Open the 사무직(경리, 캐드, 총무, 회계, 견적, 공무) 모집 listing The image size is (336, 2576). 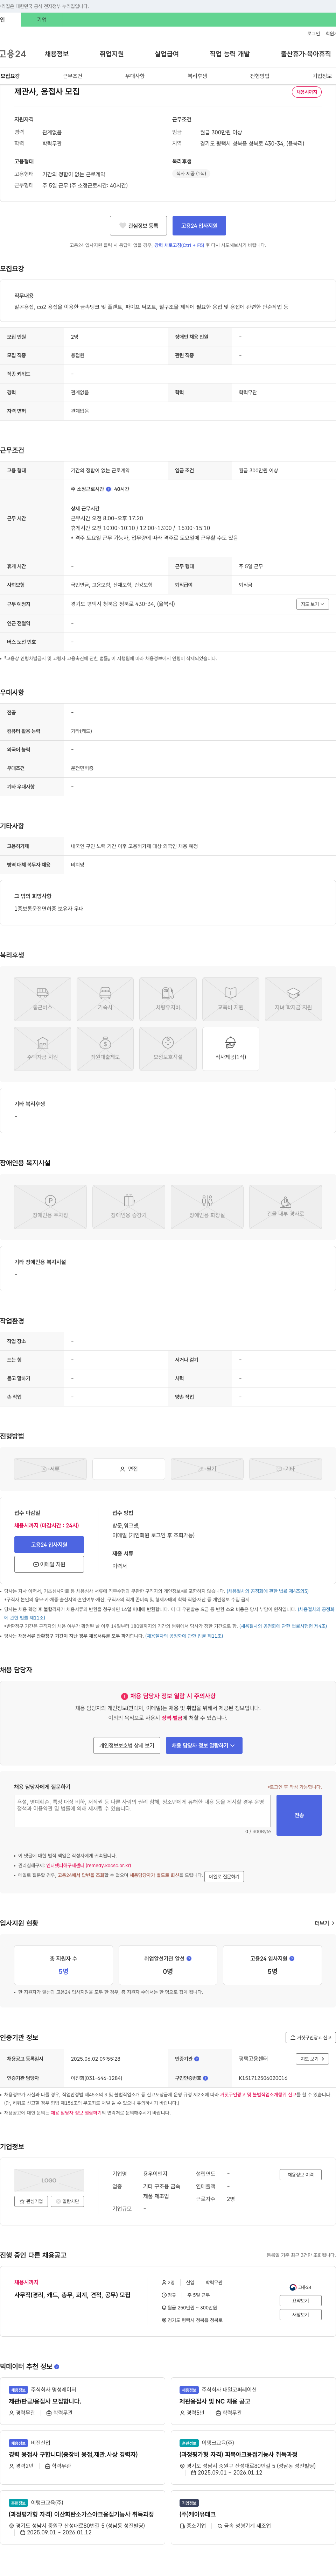tap(72, 2295)
